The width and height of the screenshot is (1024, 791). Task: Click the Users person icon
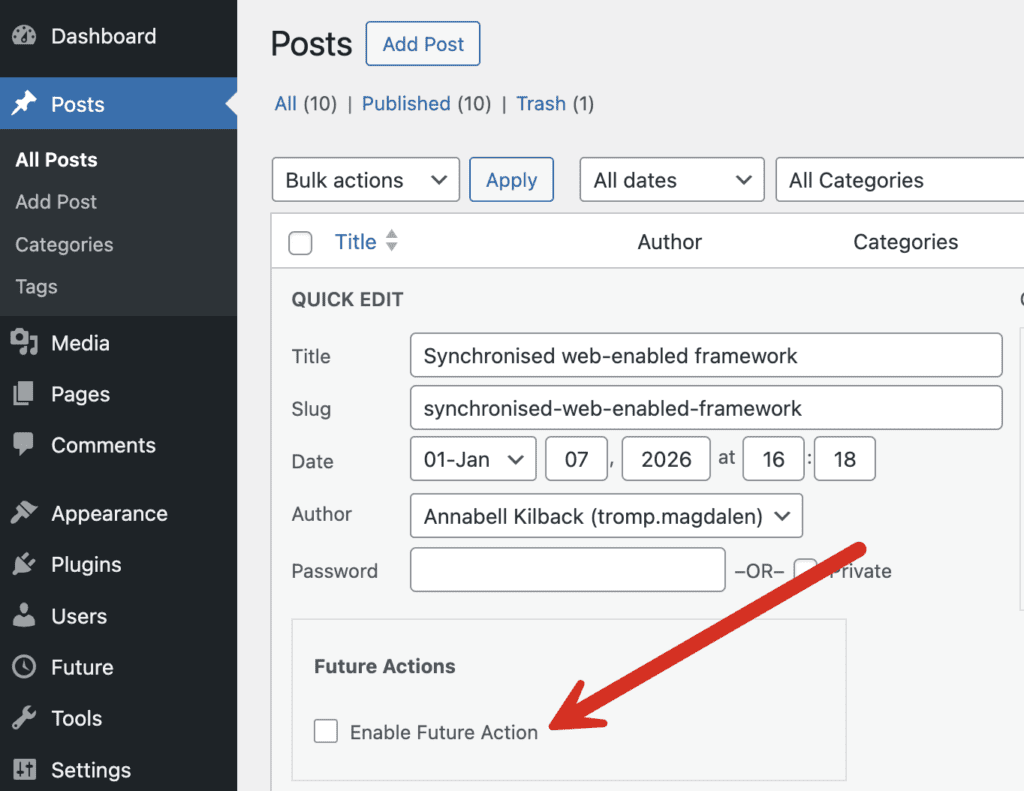point(24,616)
